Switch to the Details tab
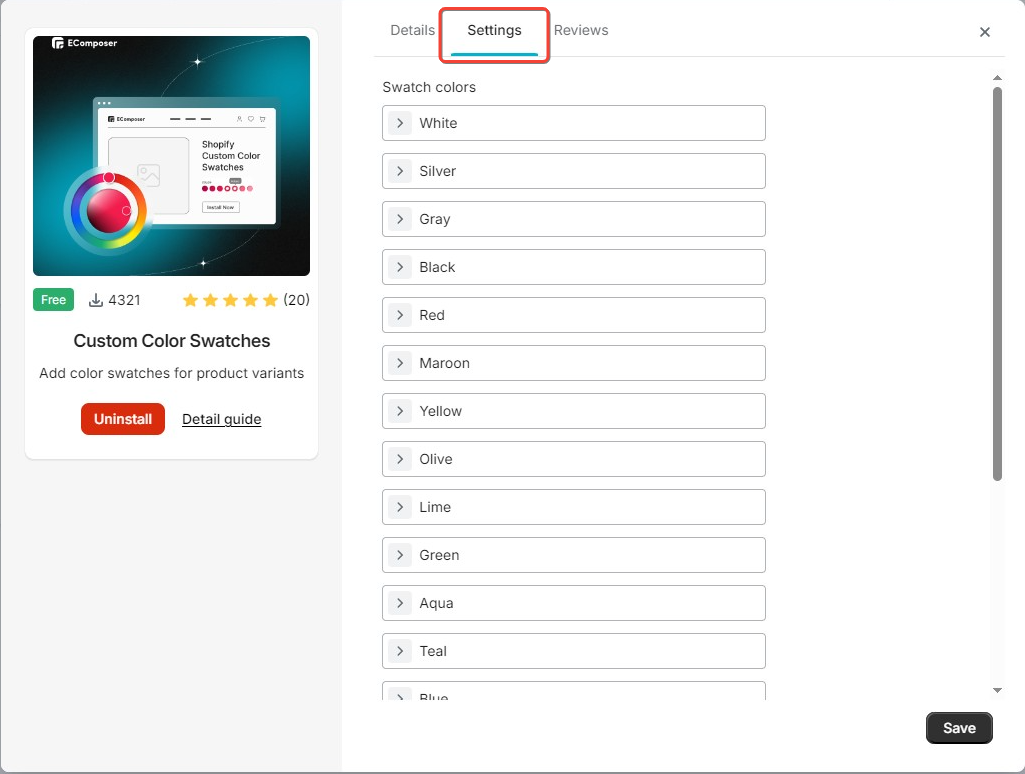The height and width of the screenshot is (774, 1025). click(412, 30)
